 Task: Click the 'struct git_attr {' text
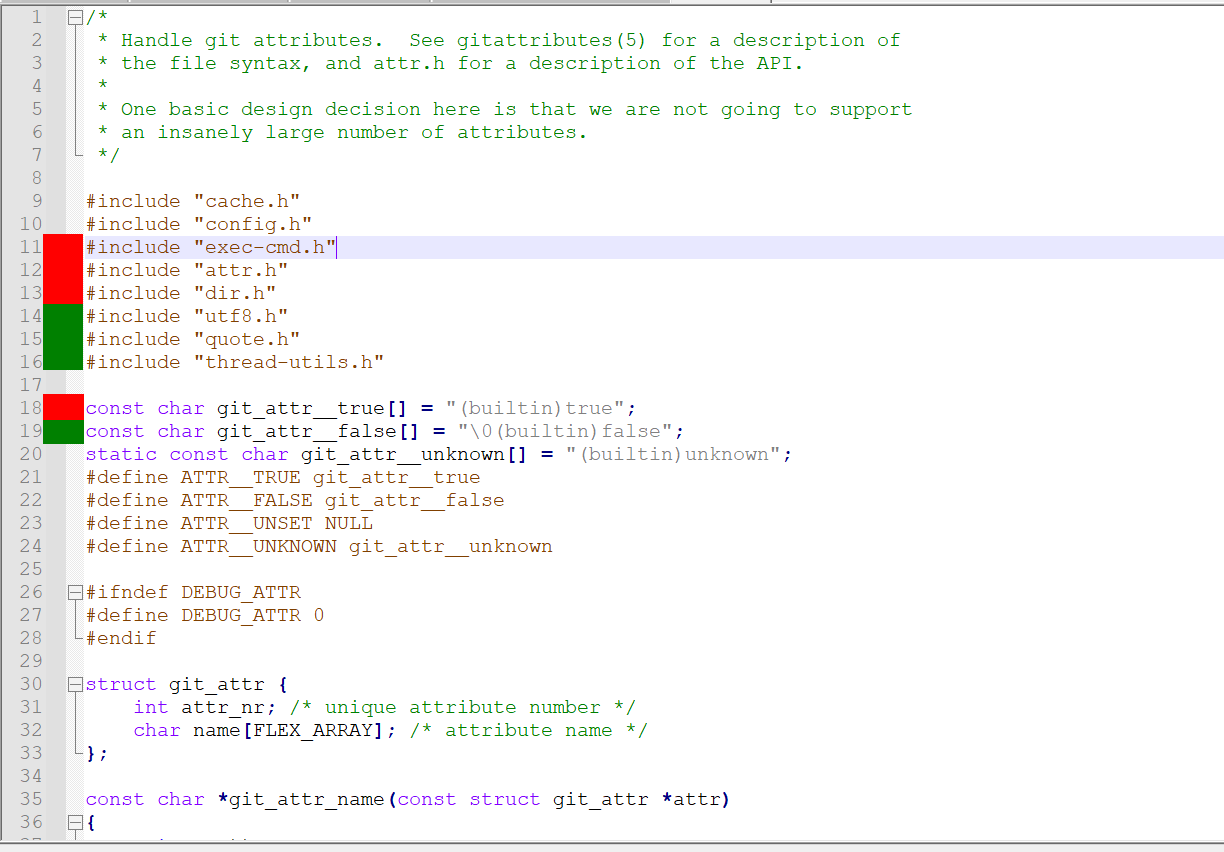click(187, 684)
